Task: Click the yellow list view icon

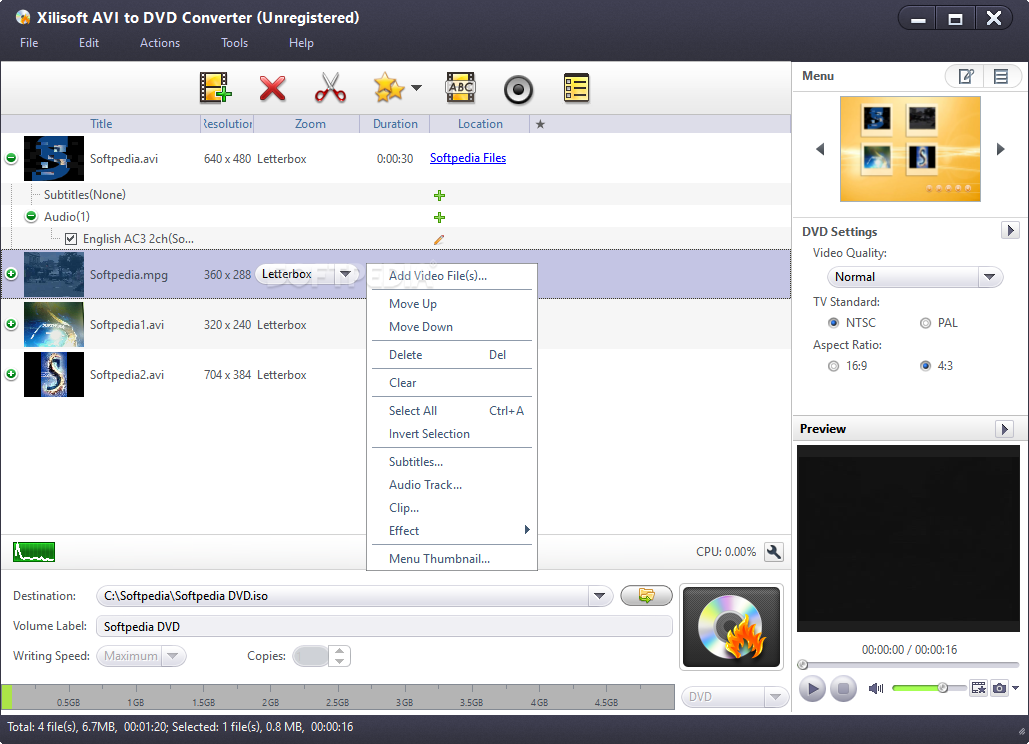Action: (576, 88)
